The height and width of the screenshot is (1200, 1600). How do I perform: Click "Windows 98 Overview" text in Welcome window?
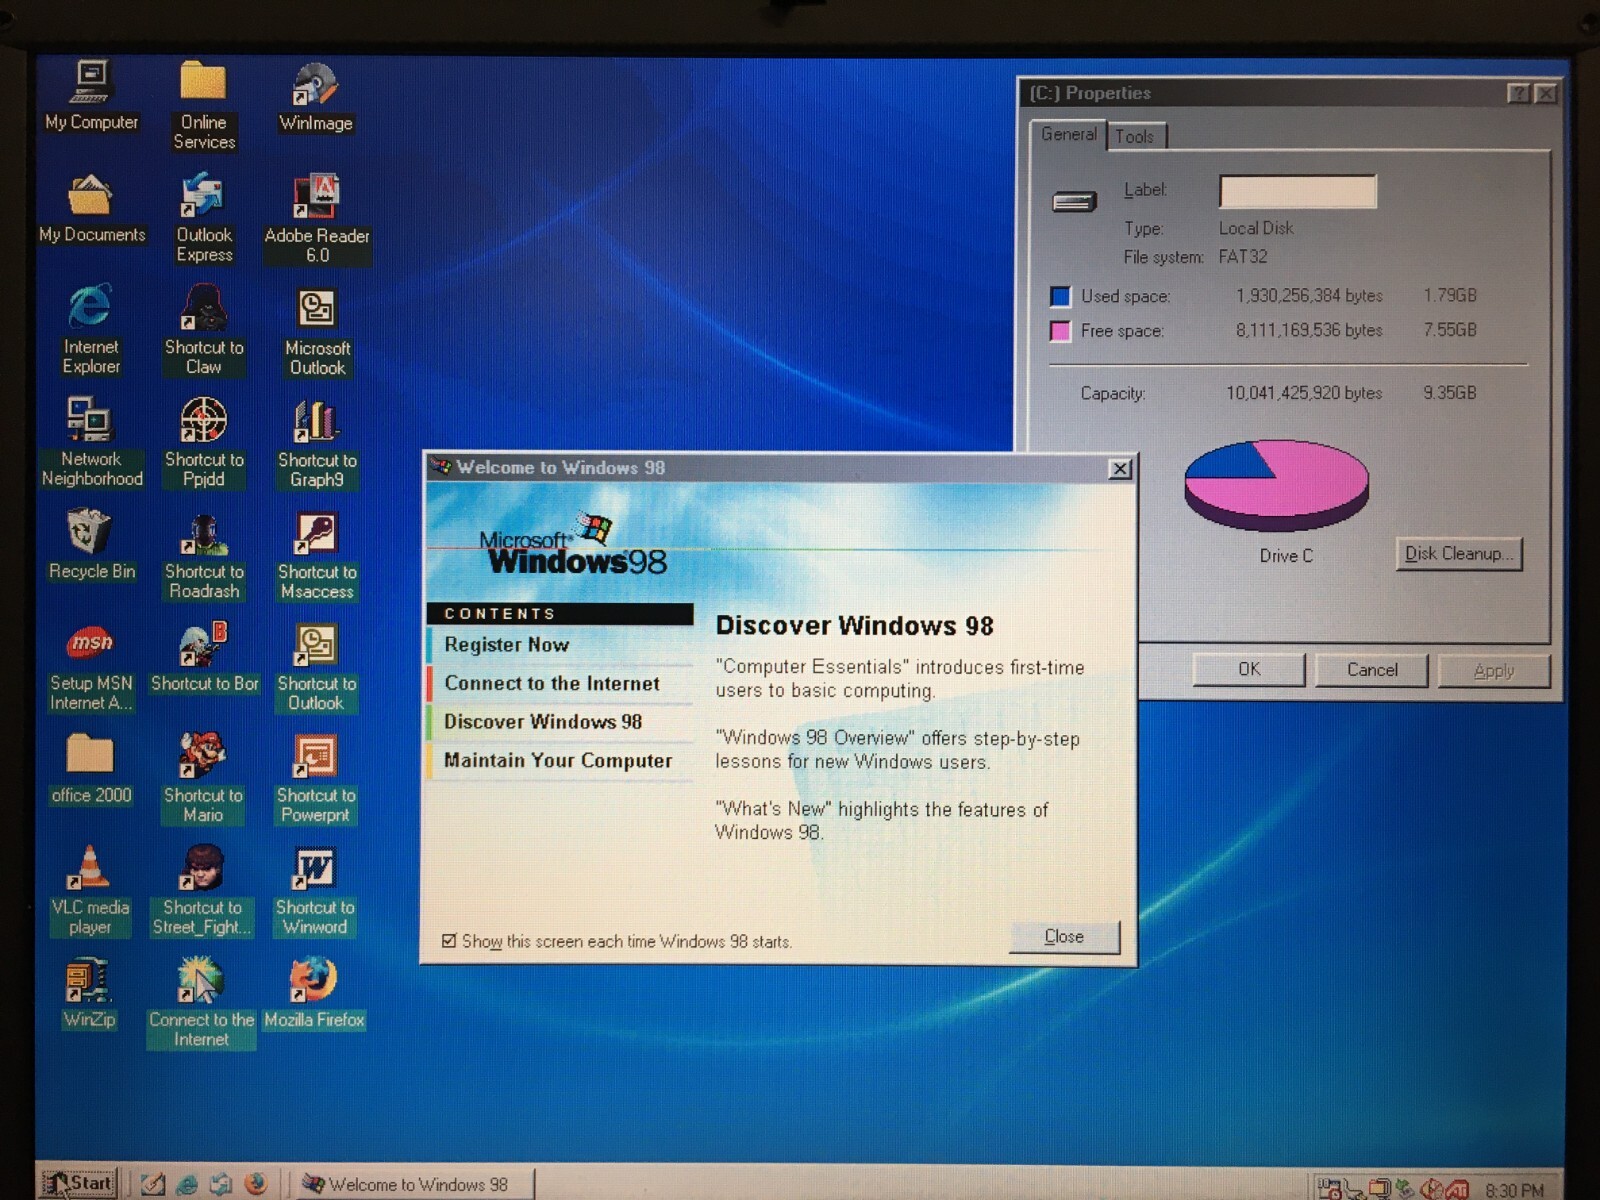815,738
